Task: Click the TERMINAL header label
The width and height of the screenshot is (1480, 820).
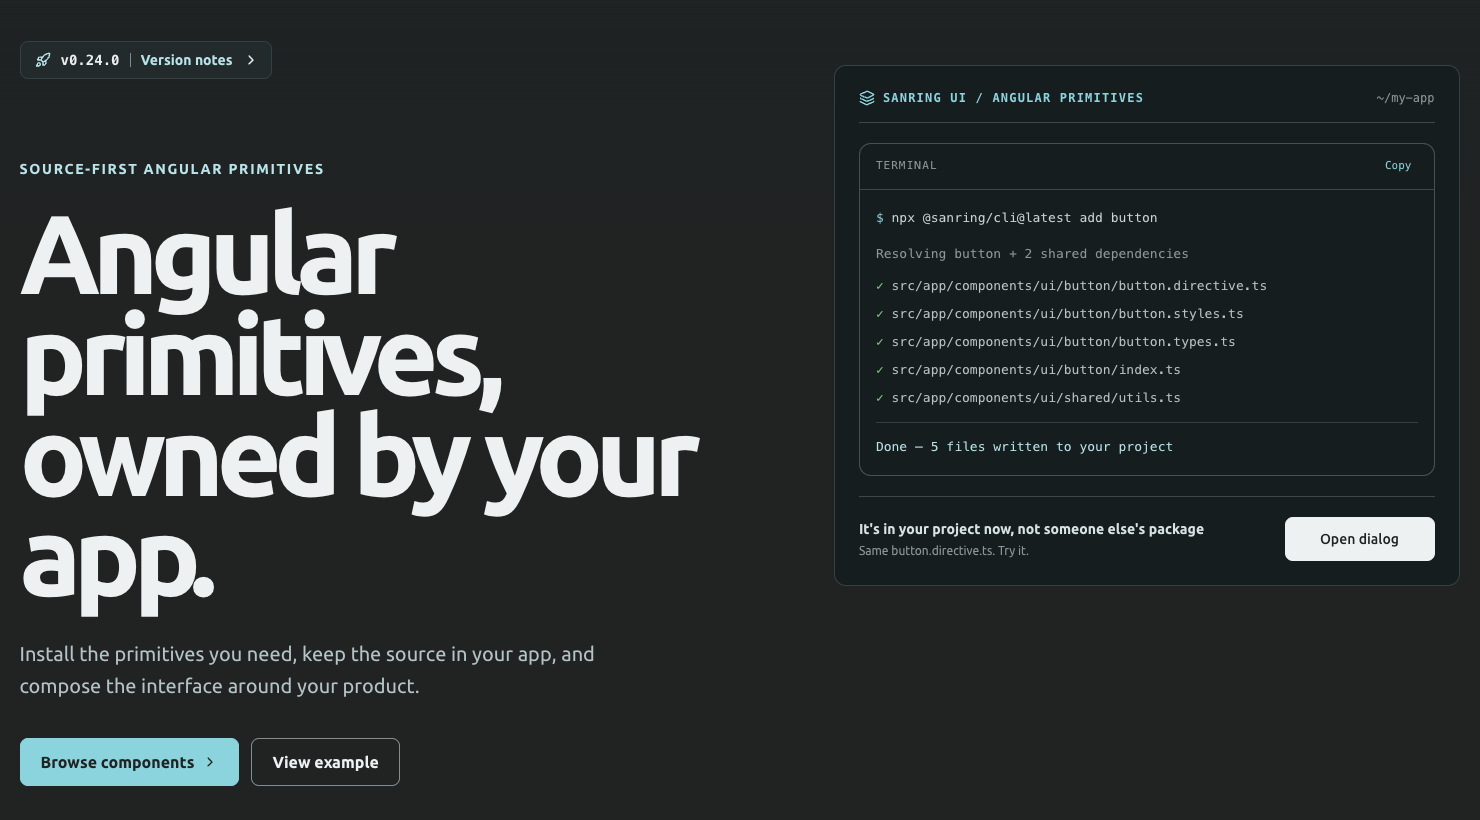Action: 906,166
